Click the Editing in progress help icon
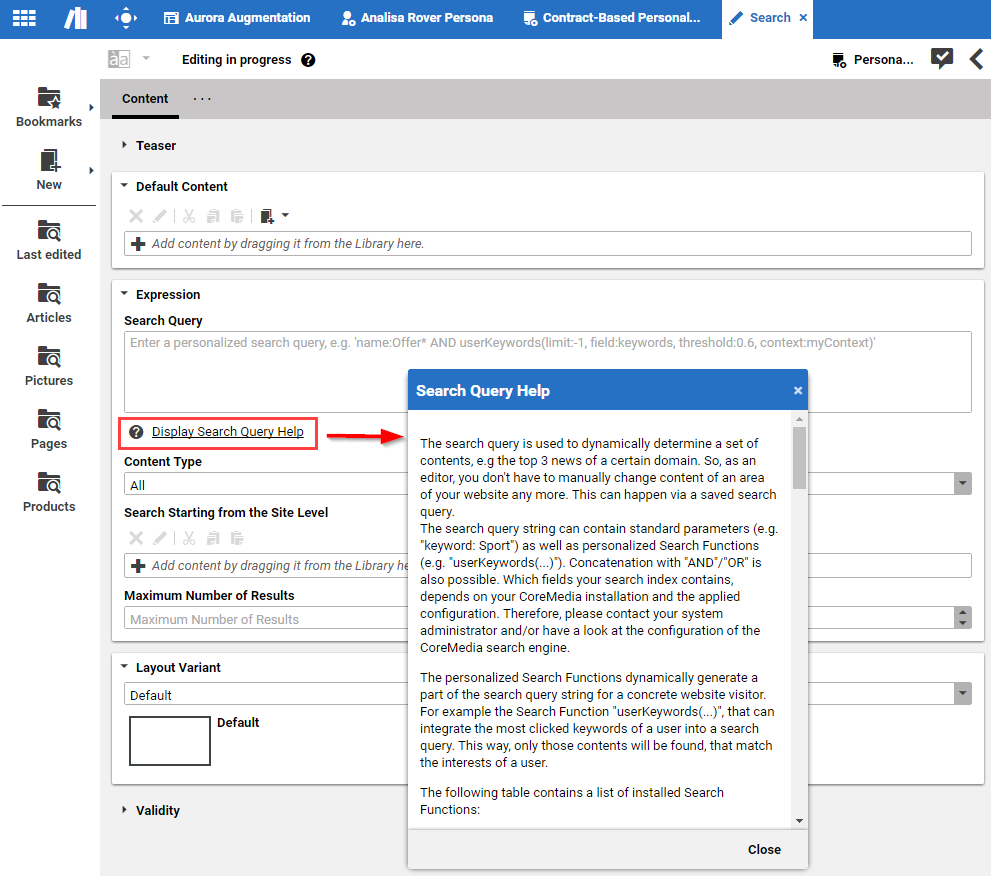991x876 pixels. tap(308, 60)
